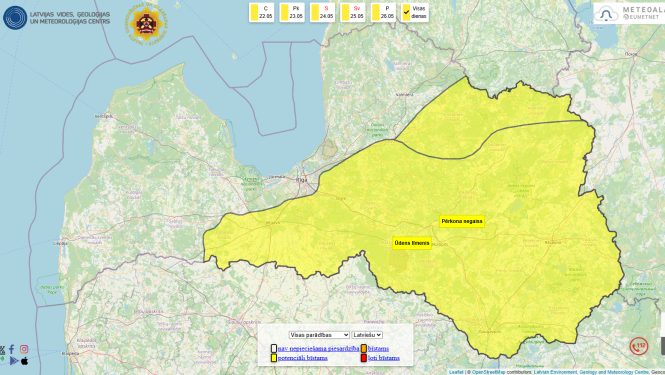Click the Latvijas Vides Geoloģijas Meteoroloģijas Centrs logo

point(56,17)
